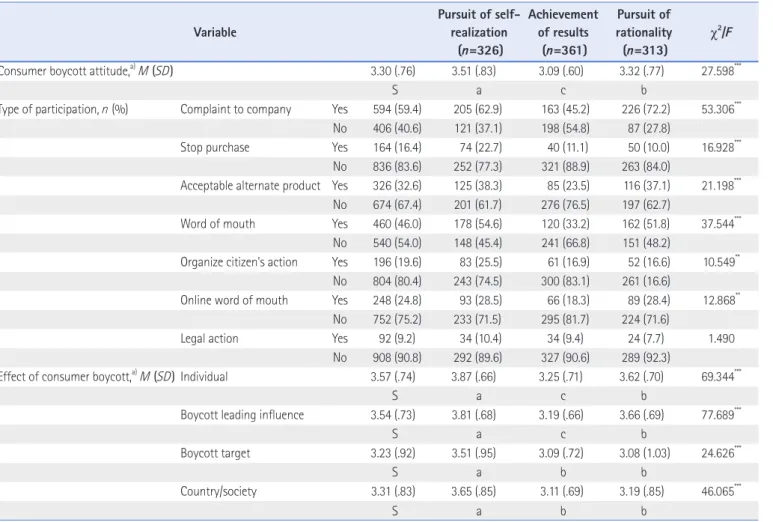
Task: Click the value "24.626"
Action: point(718,453)
